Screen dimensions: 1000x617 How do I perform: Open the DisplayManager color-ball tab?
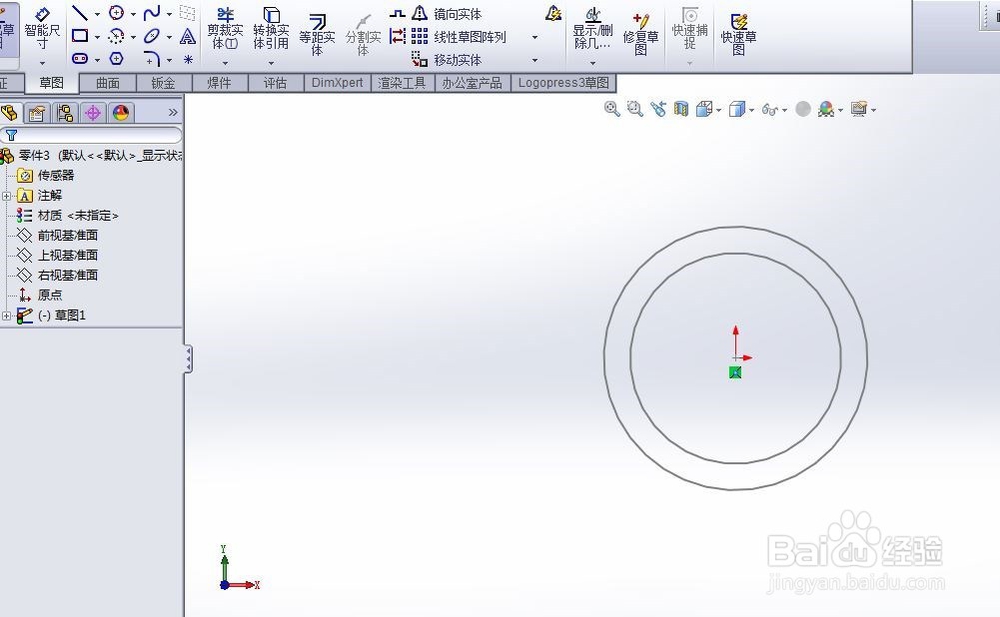click(121, 114)
